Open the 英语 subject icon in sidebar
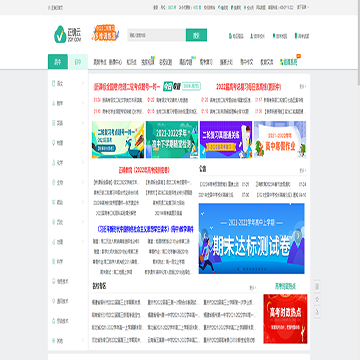360x360 pixels. point(54,123)
